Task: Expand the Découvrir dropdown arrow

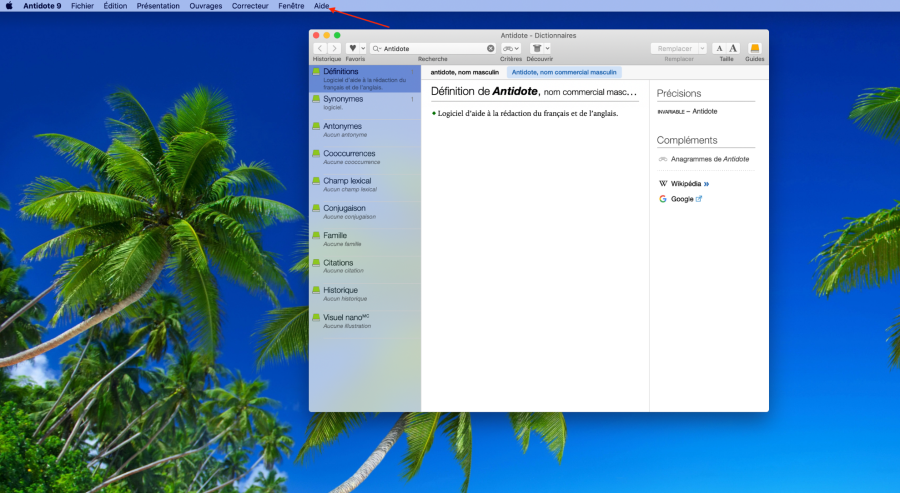Action: [x=548, y=48]
